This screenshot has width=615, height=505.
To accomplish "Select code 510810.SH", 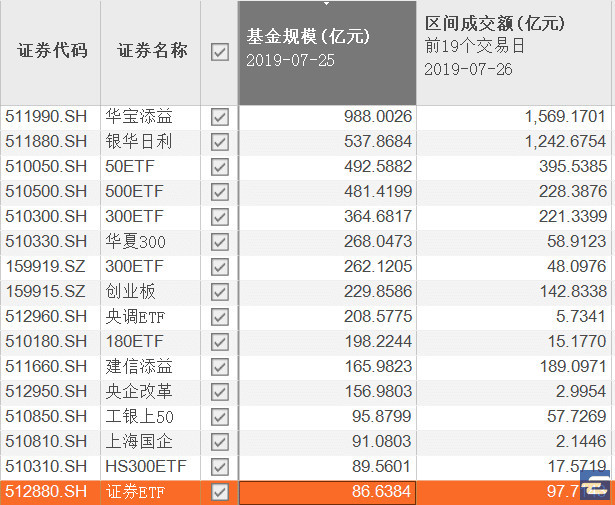I will (46, 441).
